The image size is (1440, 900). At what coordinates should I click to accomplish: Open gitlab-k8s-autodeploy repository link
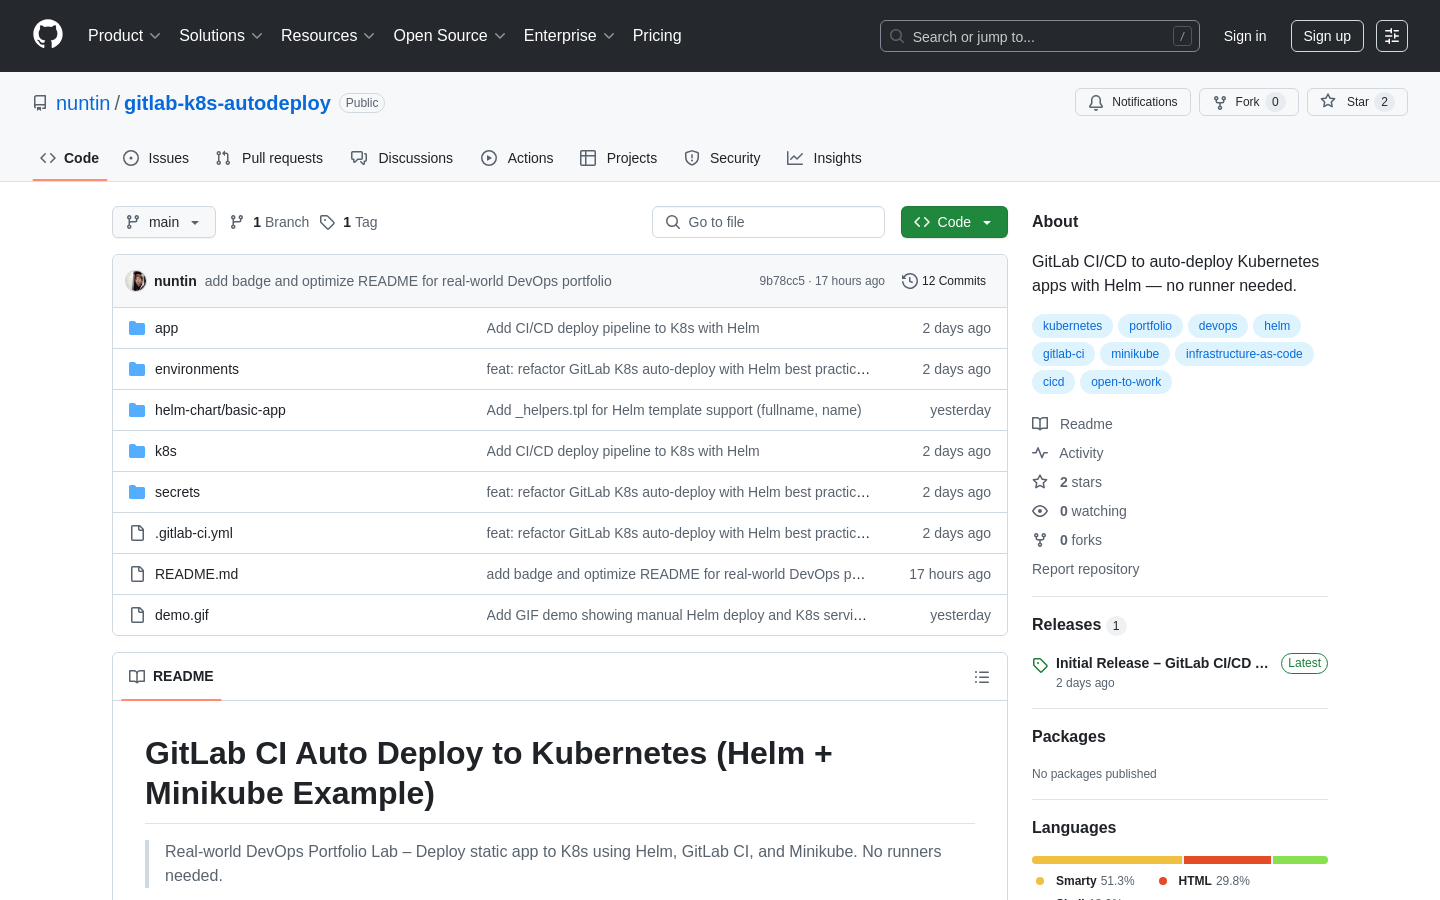pyautogui.click(x=227, y=103)
